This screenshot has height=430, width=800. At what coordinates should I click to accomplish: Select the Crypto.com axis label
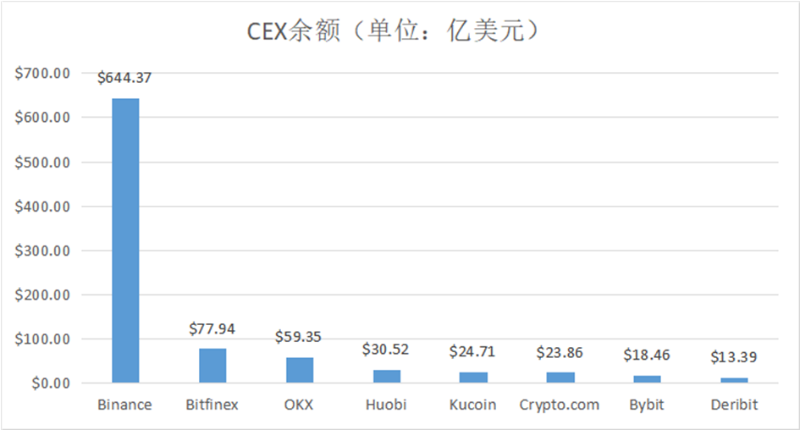[x=559, y=405]
